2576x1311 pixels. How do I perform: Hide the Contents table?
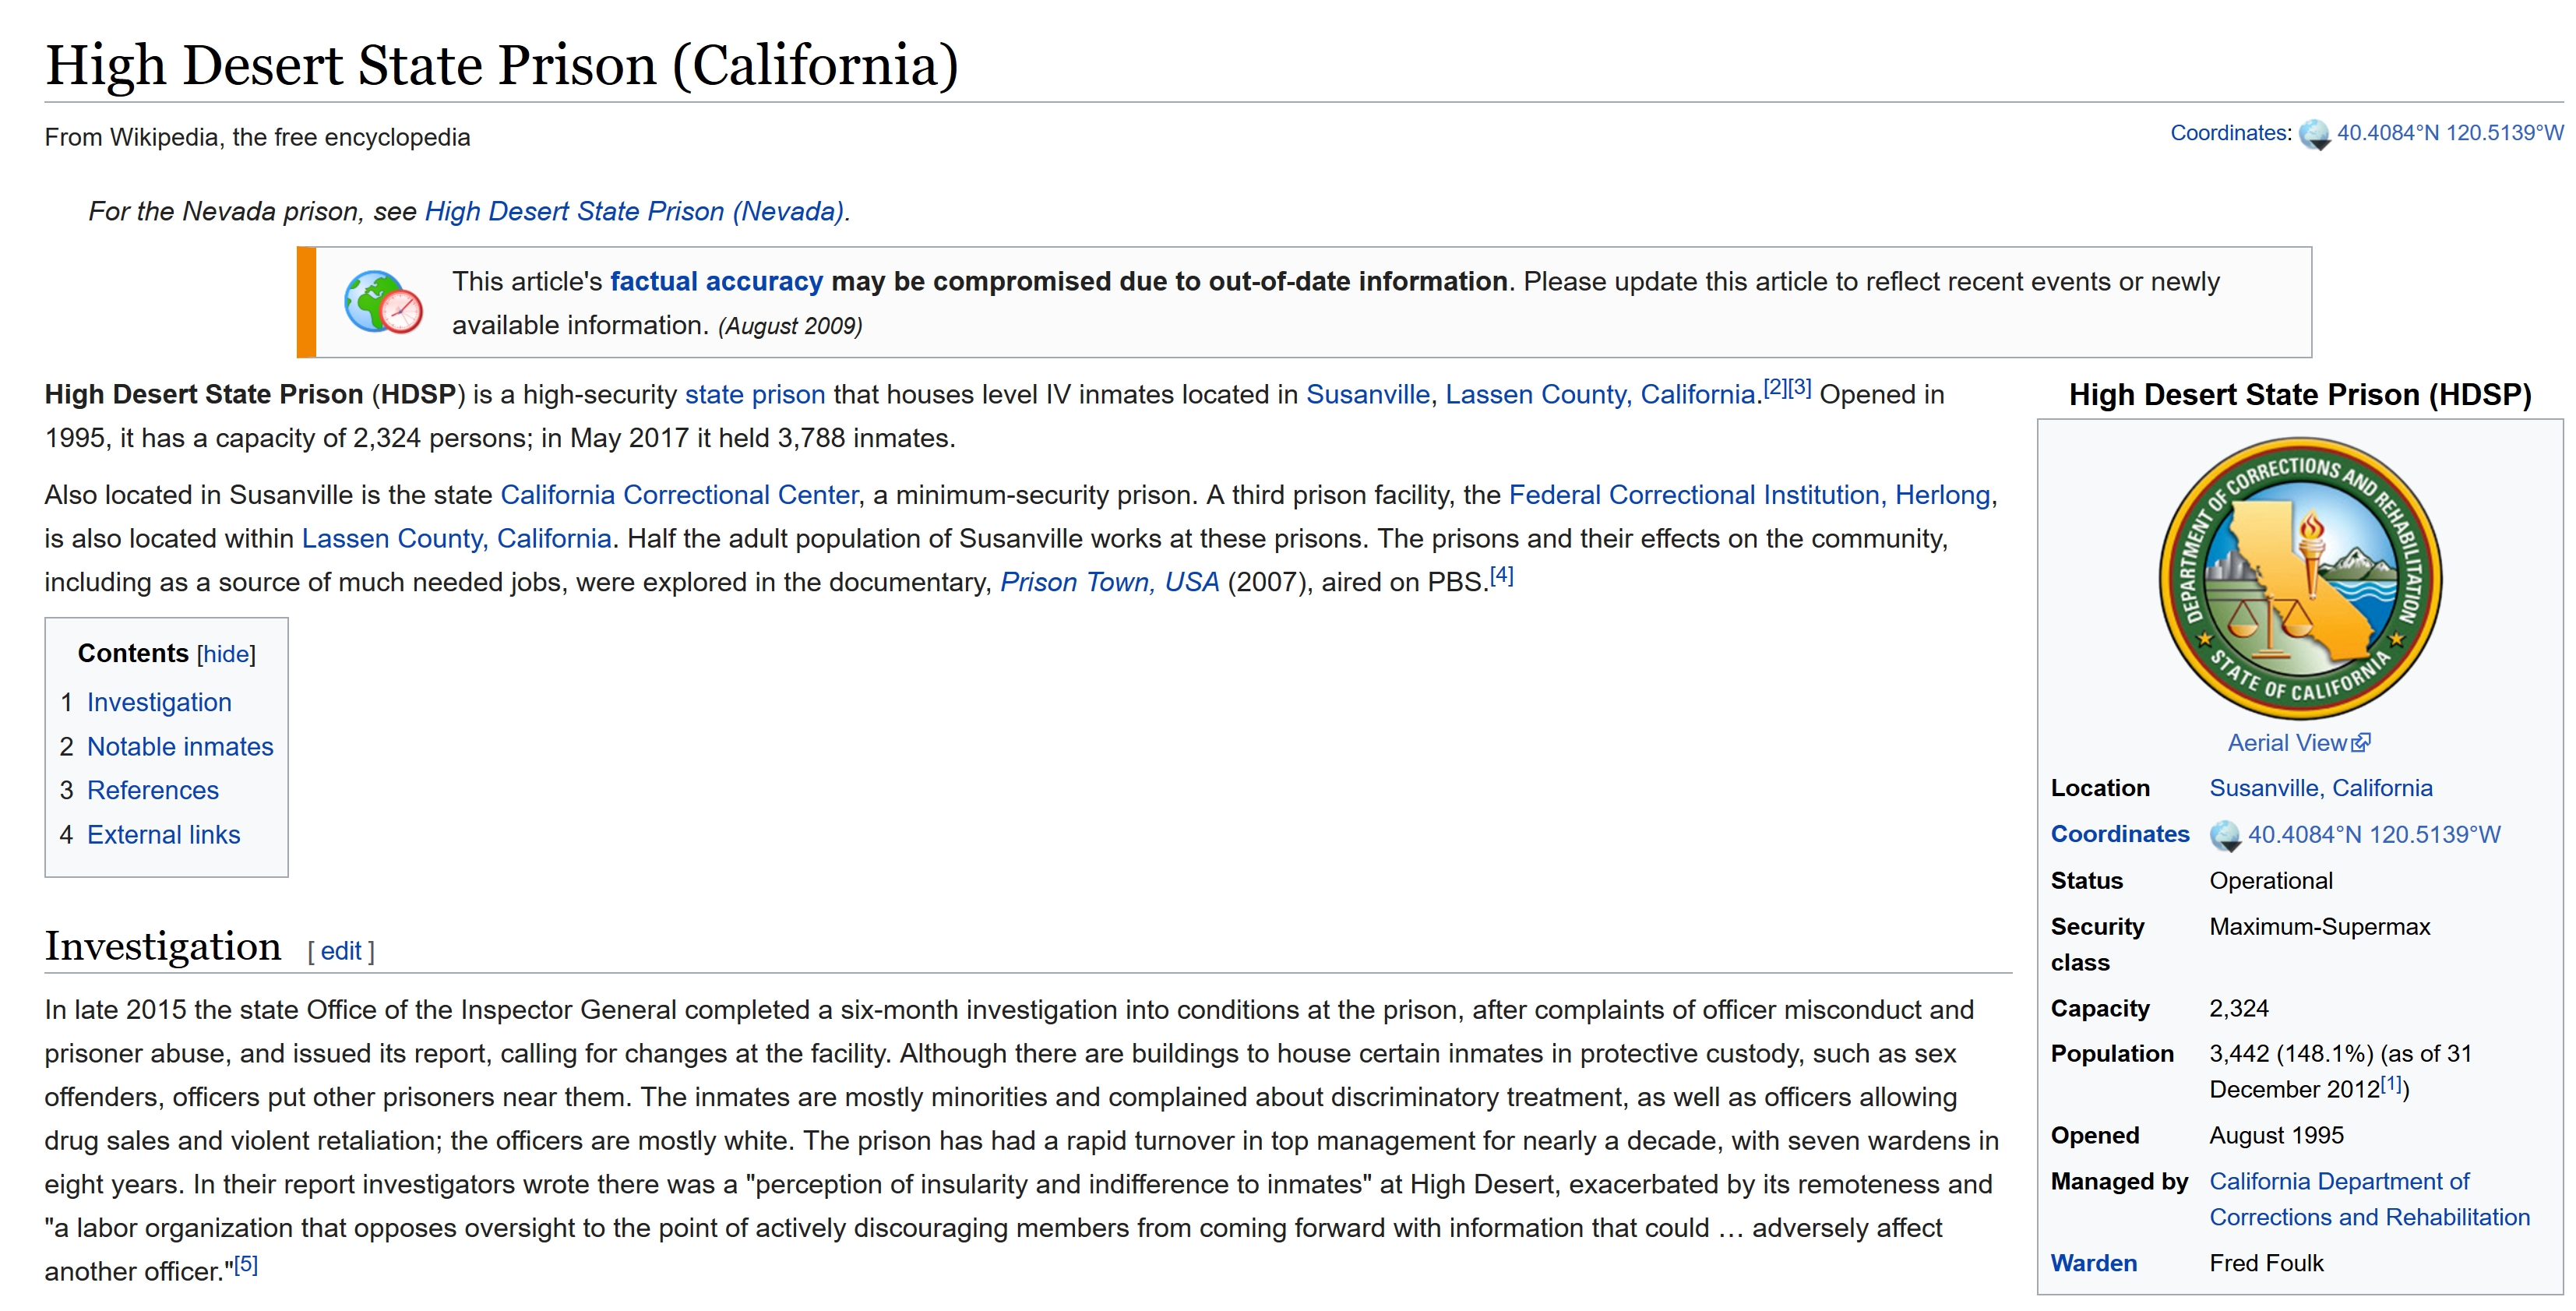click(226, 654)
